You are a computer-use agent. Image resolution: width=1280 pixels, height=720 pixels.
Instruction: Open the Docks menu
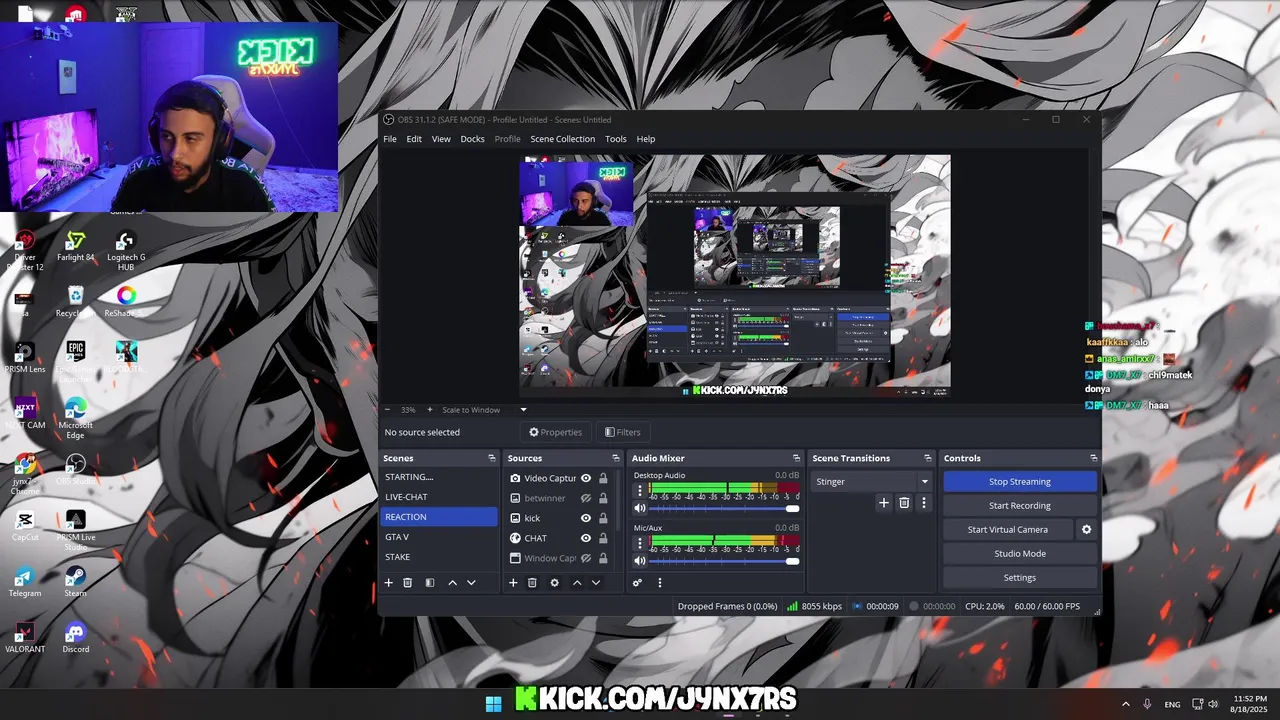472,139
